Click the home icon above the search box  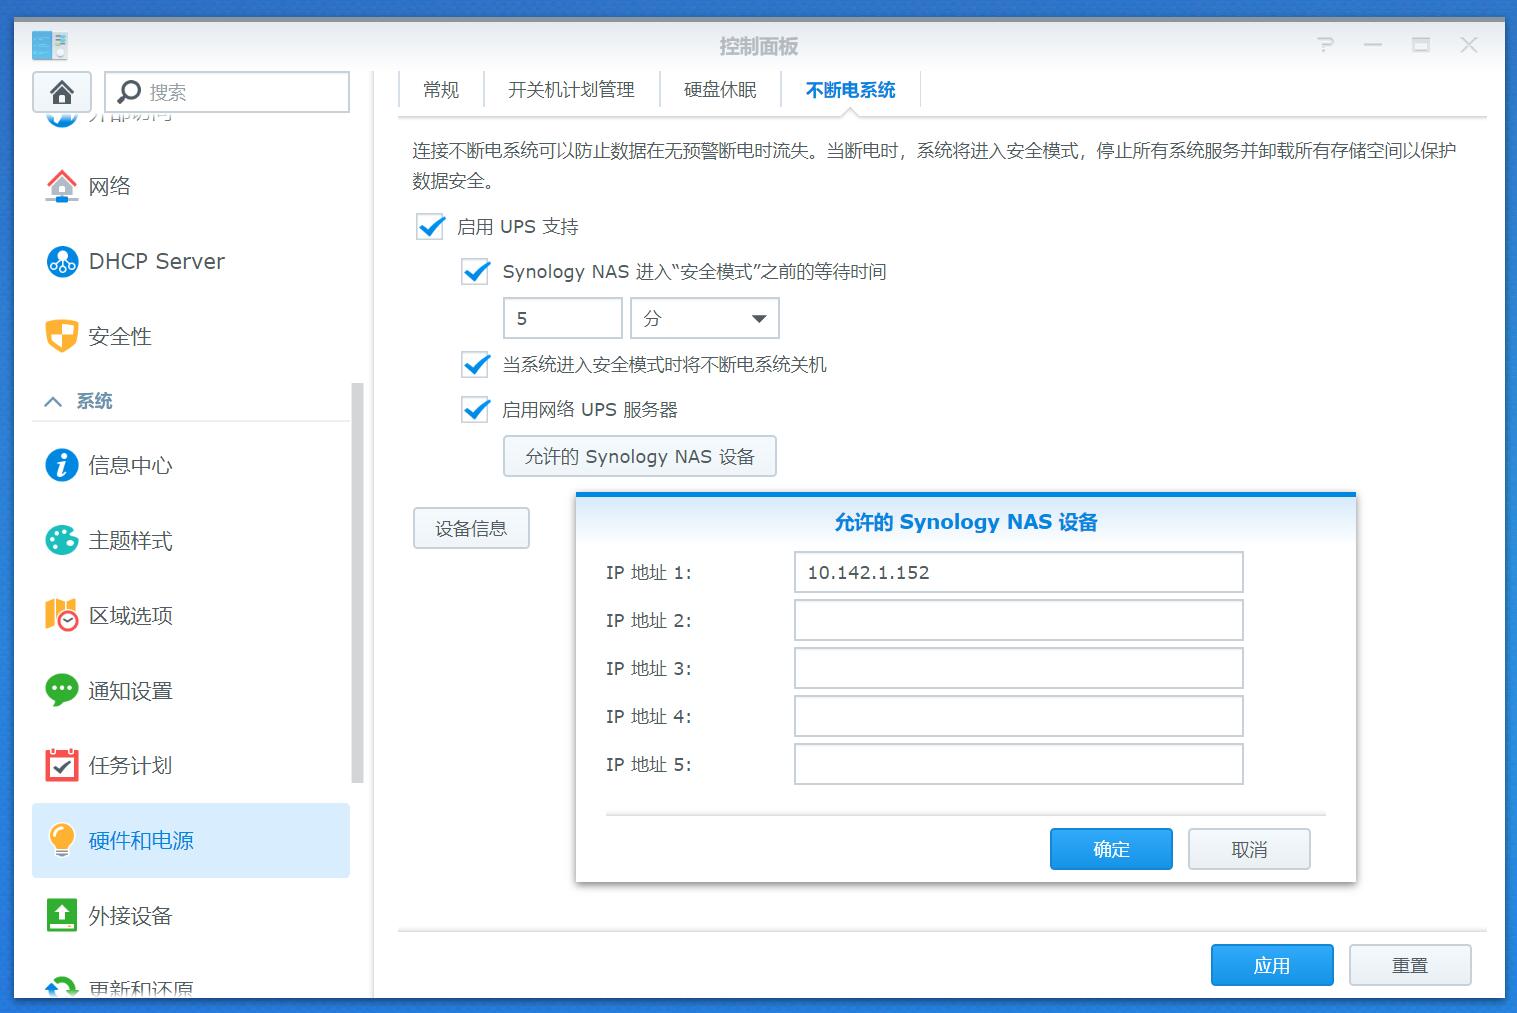click(x=61, y=92)
